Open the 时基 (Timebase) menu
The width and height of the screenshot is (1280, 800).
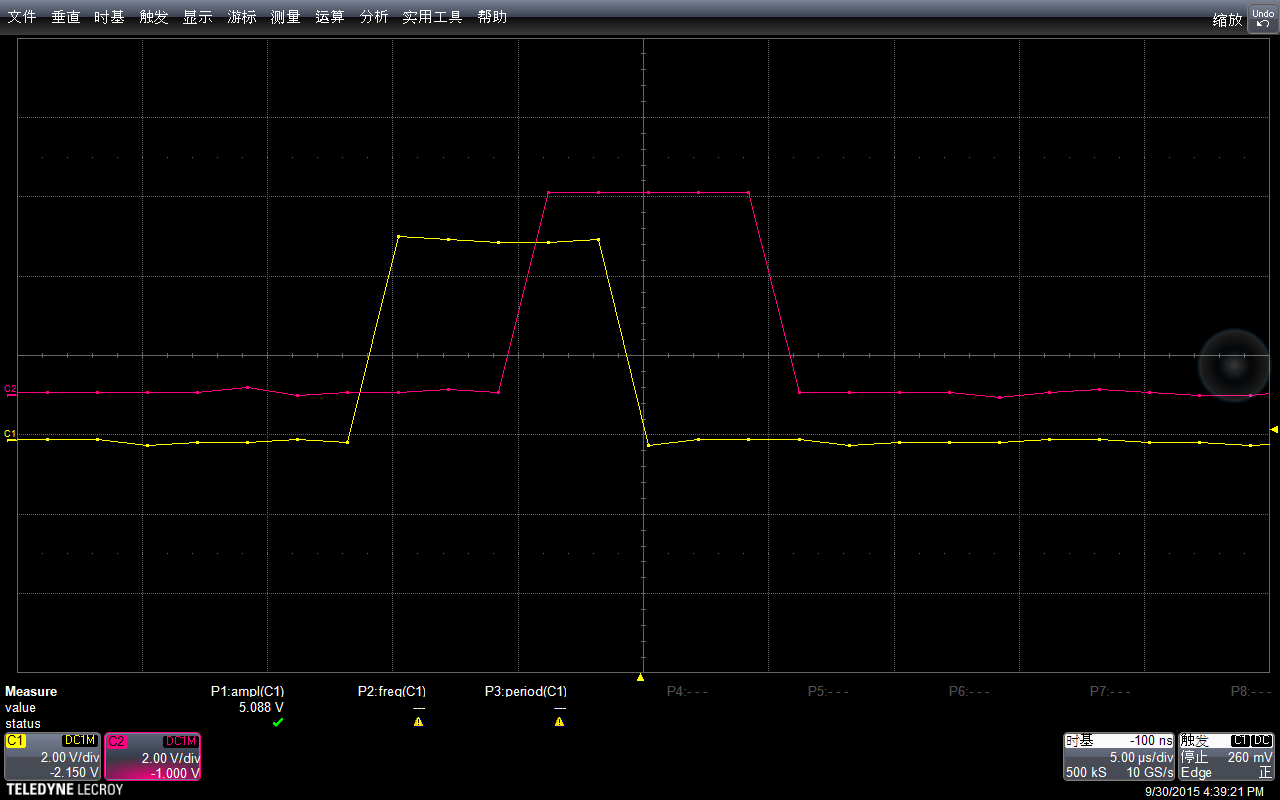[110, 17]
